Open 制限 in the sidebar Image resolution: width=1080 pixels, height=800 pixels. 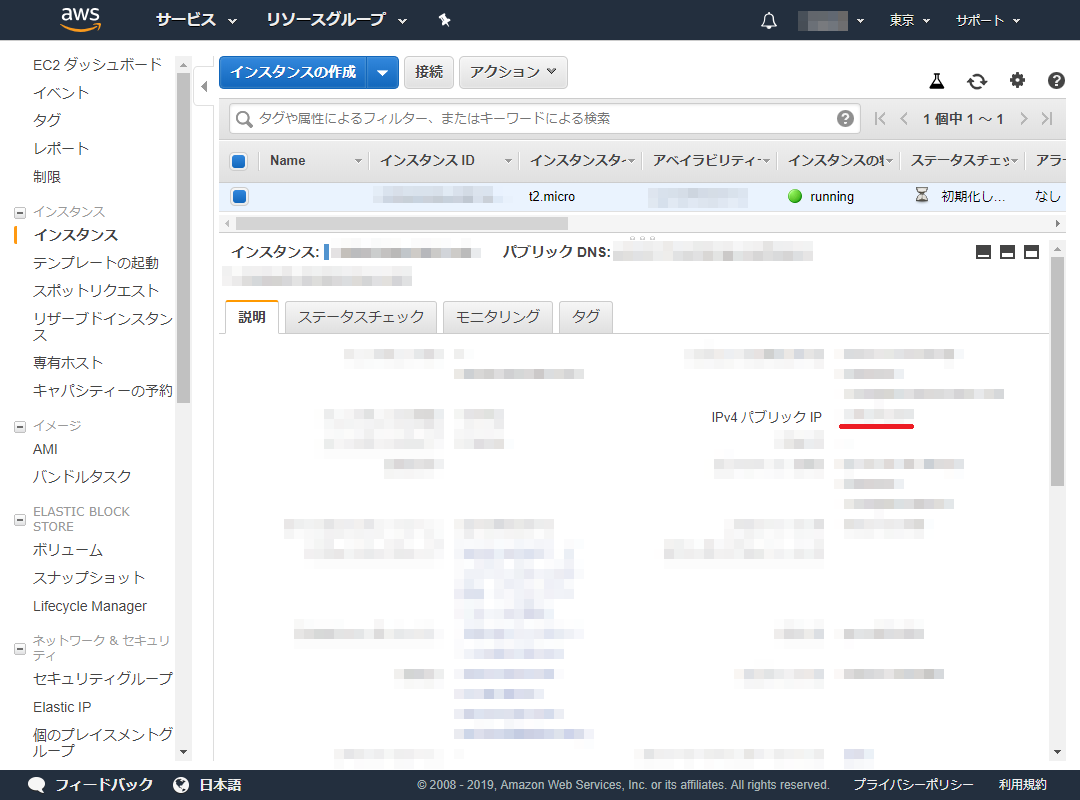(x=47, y=177)
